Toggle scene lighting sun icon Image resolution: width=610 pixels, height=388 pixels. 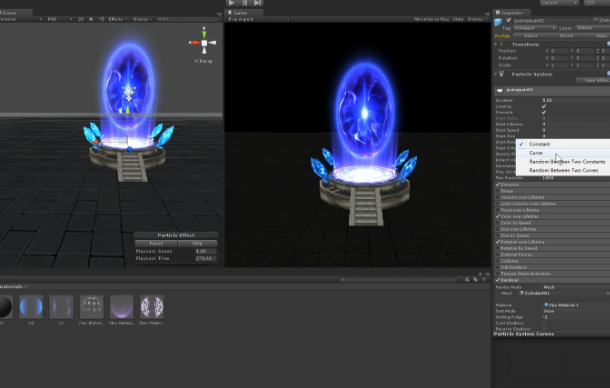pos(91,19)
